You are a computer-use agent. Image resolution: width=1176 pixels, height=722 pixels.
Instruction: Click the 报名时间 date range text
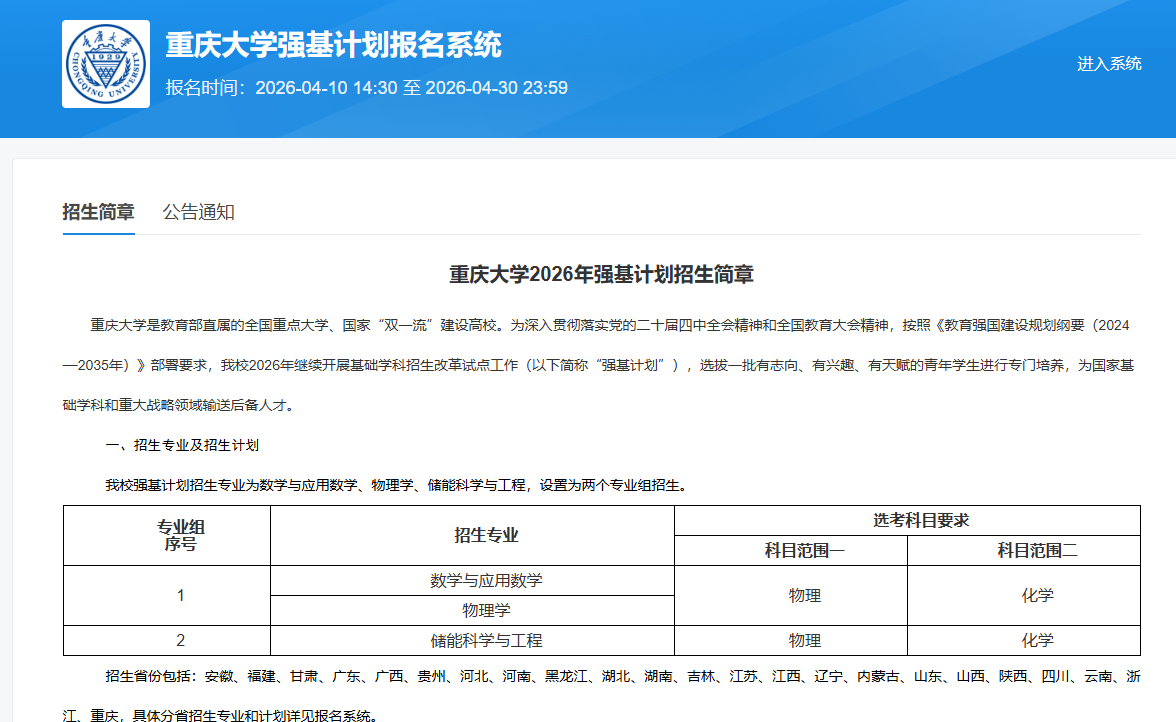coord(366,88)
